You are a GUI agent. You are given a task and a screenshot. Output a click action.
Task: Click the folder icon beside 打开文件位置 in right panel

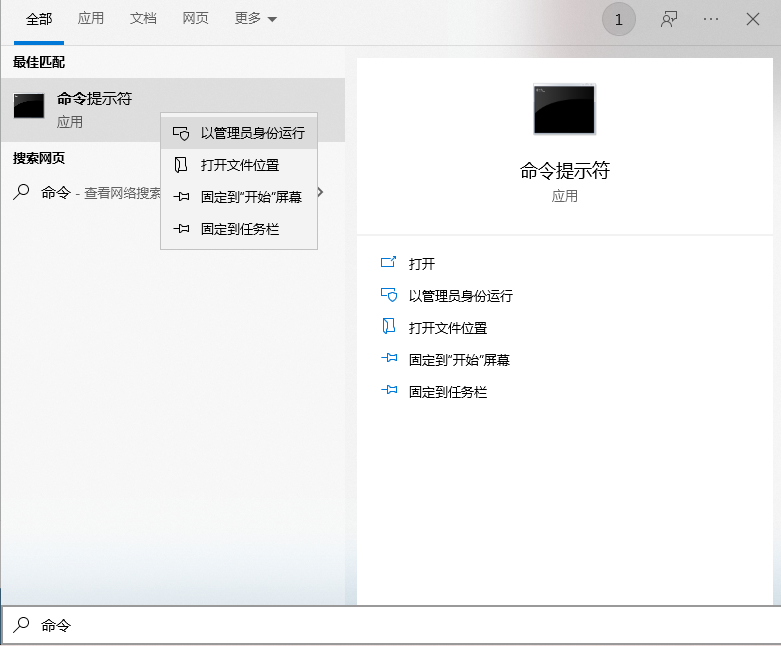pos(389,328)
